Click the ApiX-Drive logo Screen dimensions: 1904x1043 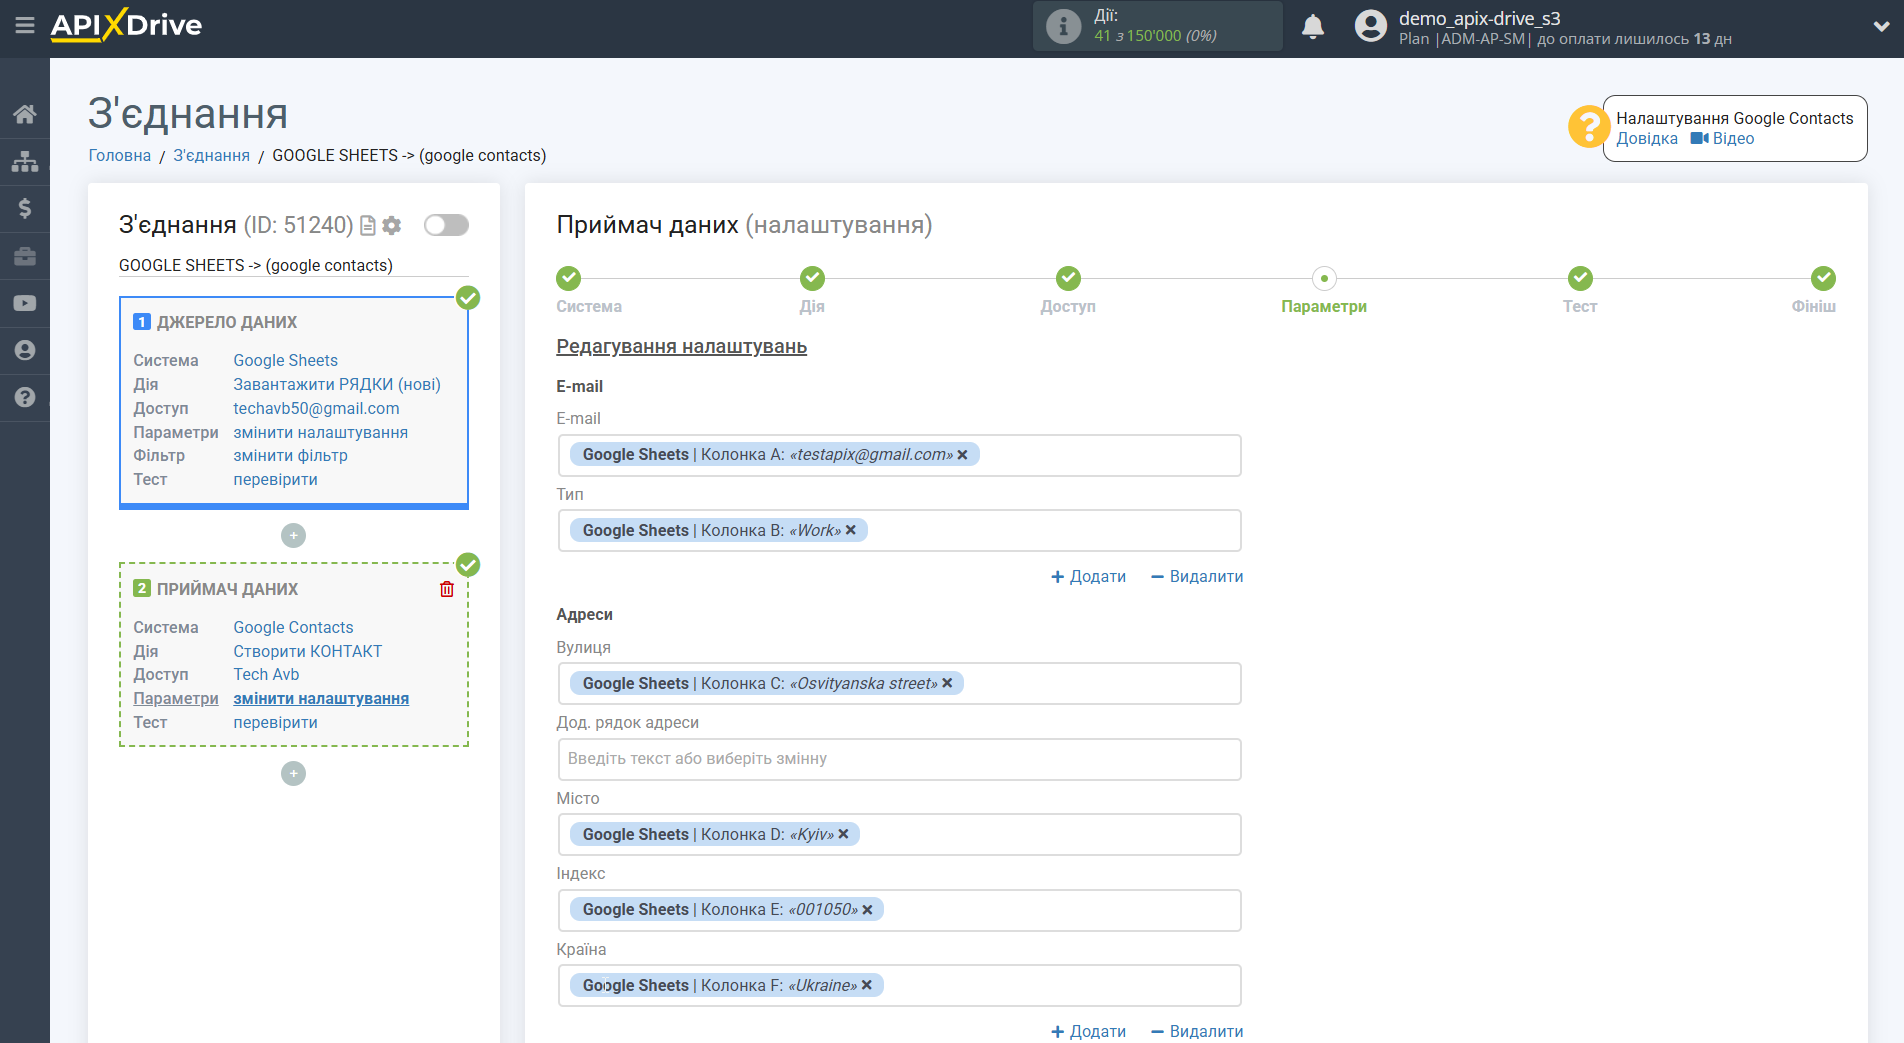click(x=126, y=25)
